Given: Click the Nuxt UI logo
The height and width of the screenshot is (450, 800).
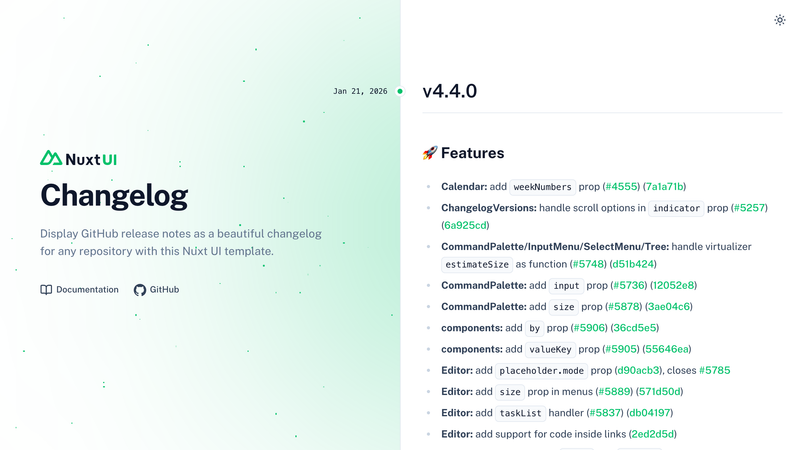Looking at the screenshot, I should 79,159.
